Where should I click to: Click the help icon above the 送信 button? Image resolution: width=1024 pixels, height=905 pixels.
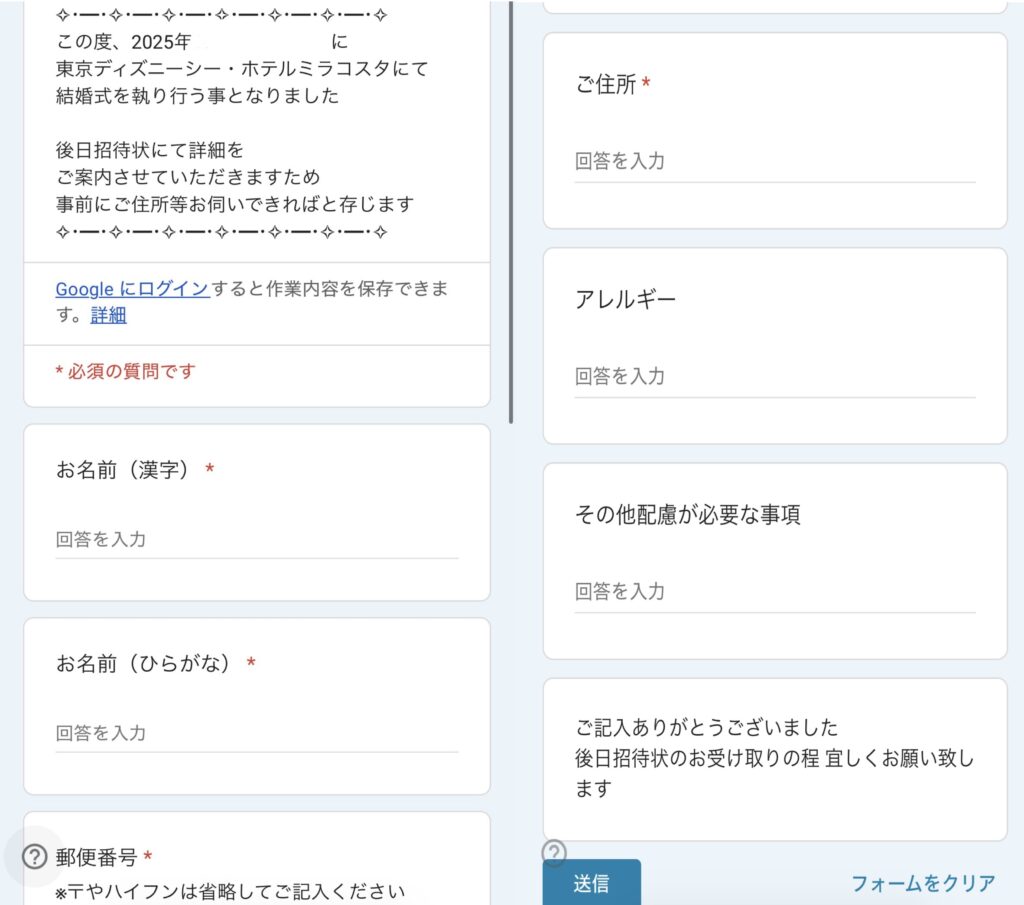tap(554, 852)
